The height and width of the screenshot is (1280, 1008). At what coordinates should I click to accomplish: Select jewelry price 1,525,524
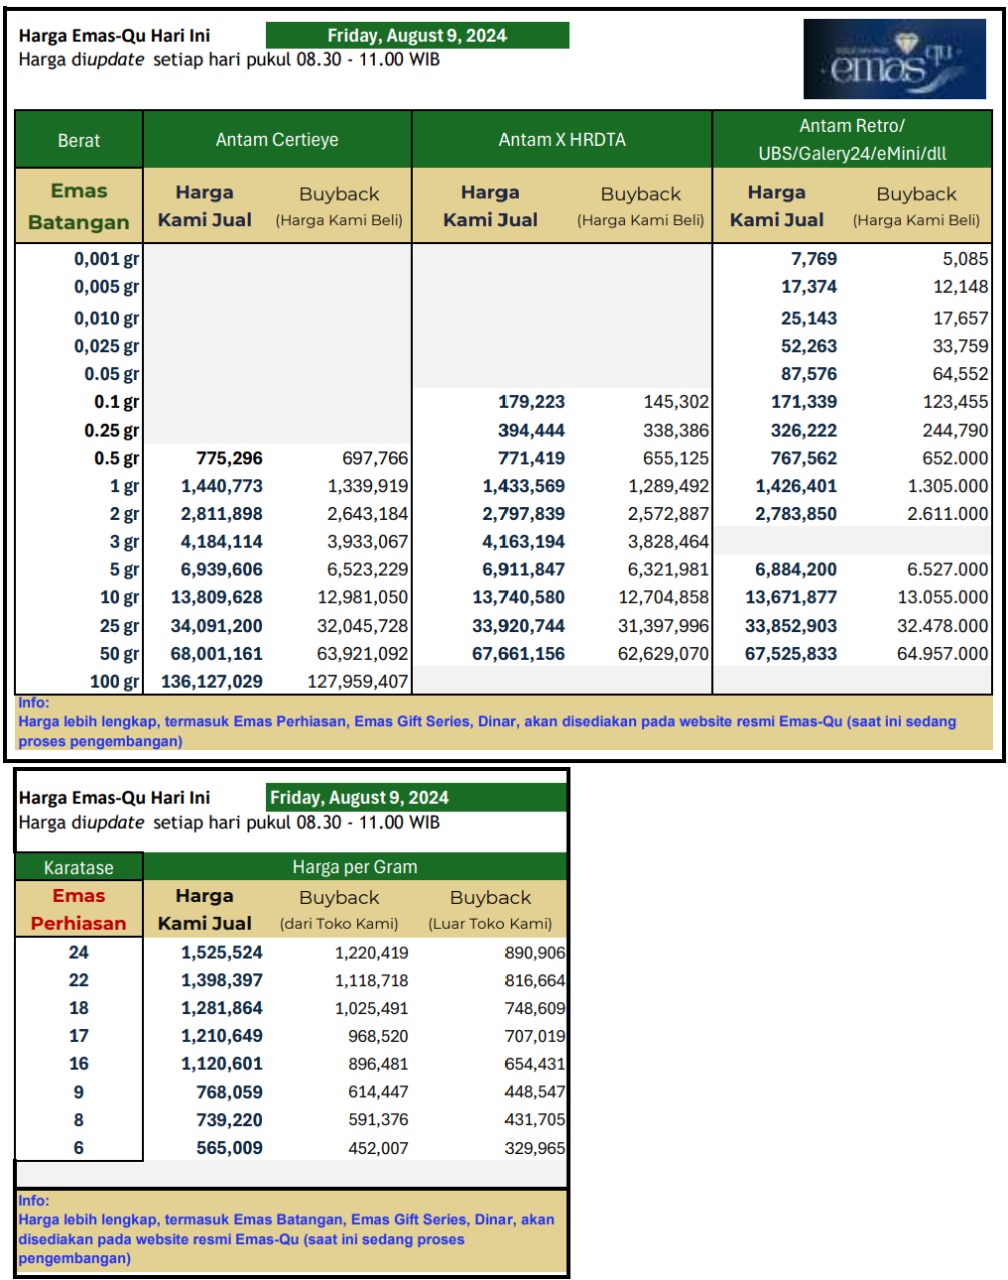(x=222, y=953)
